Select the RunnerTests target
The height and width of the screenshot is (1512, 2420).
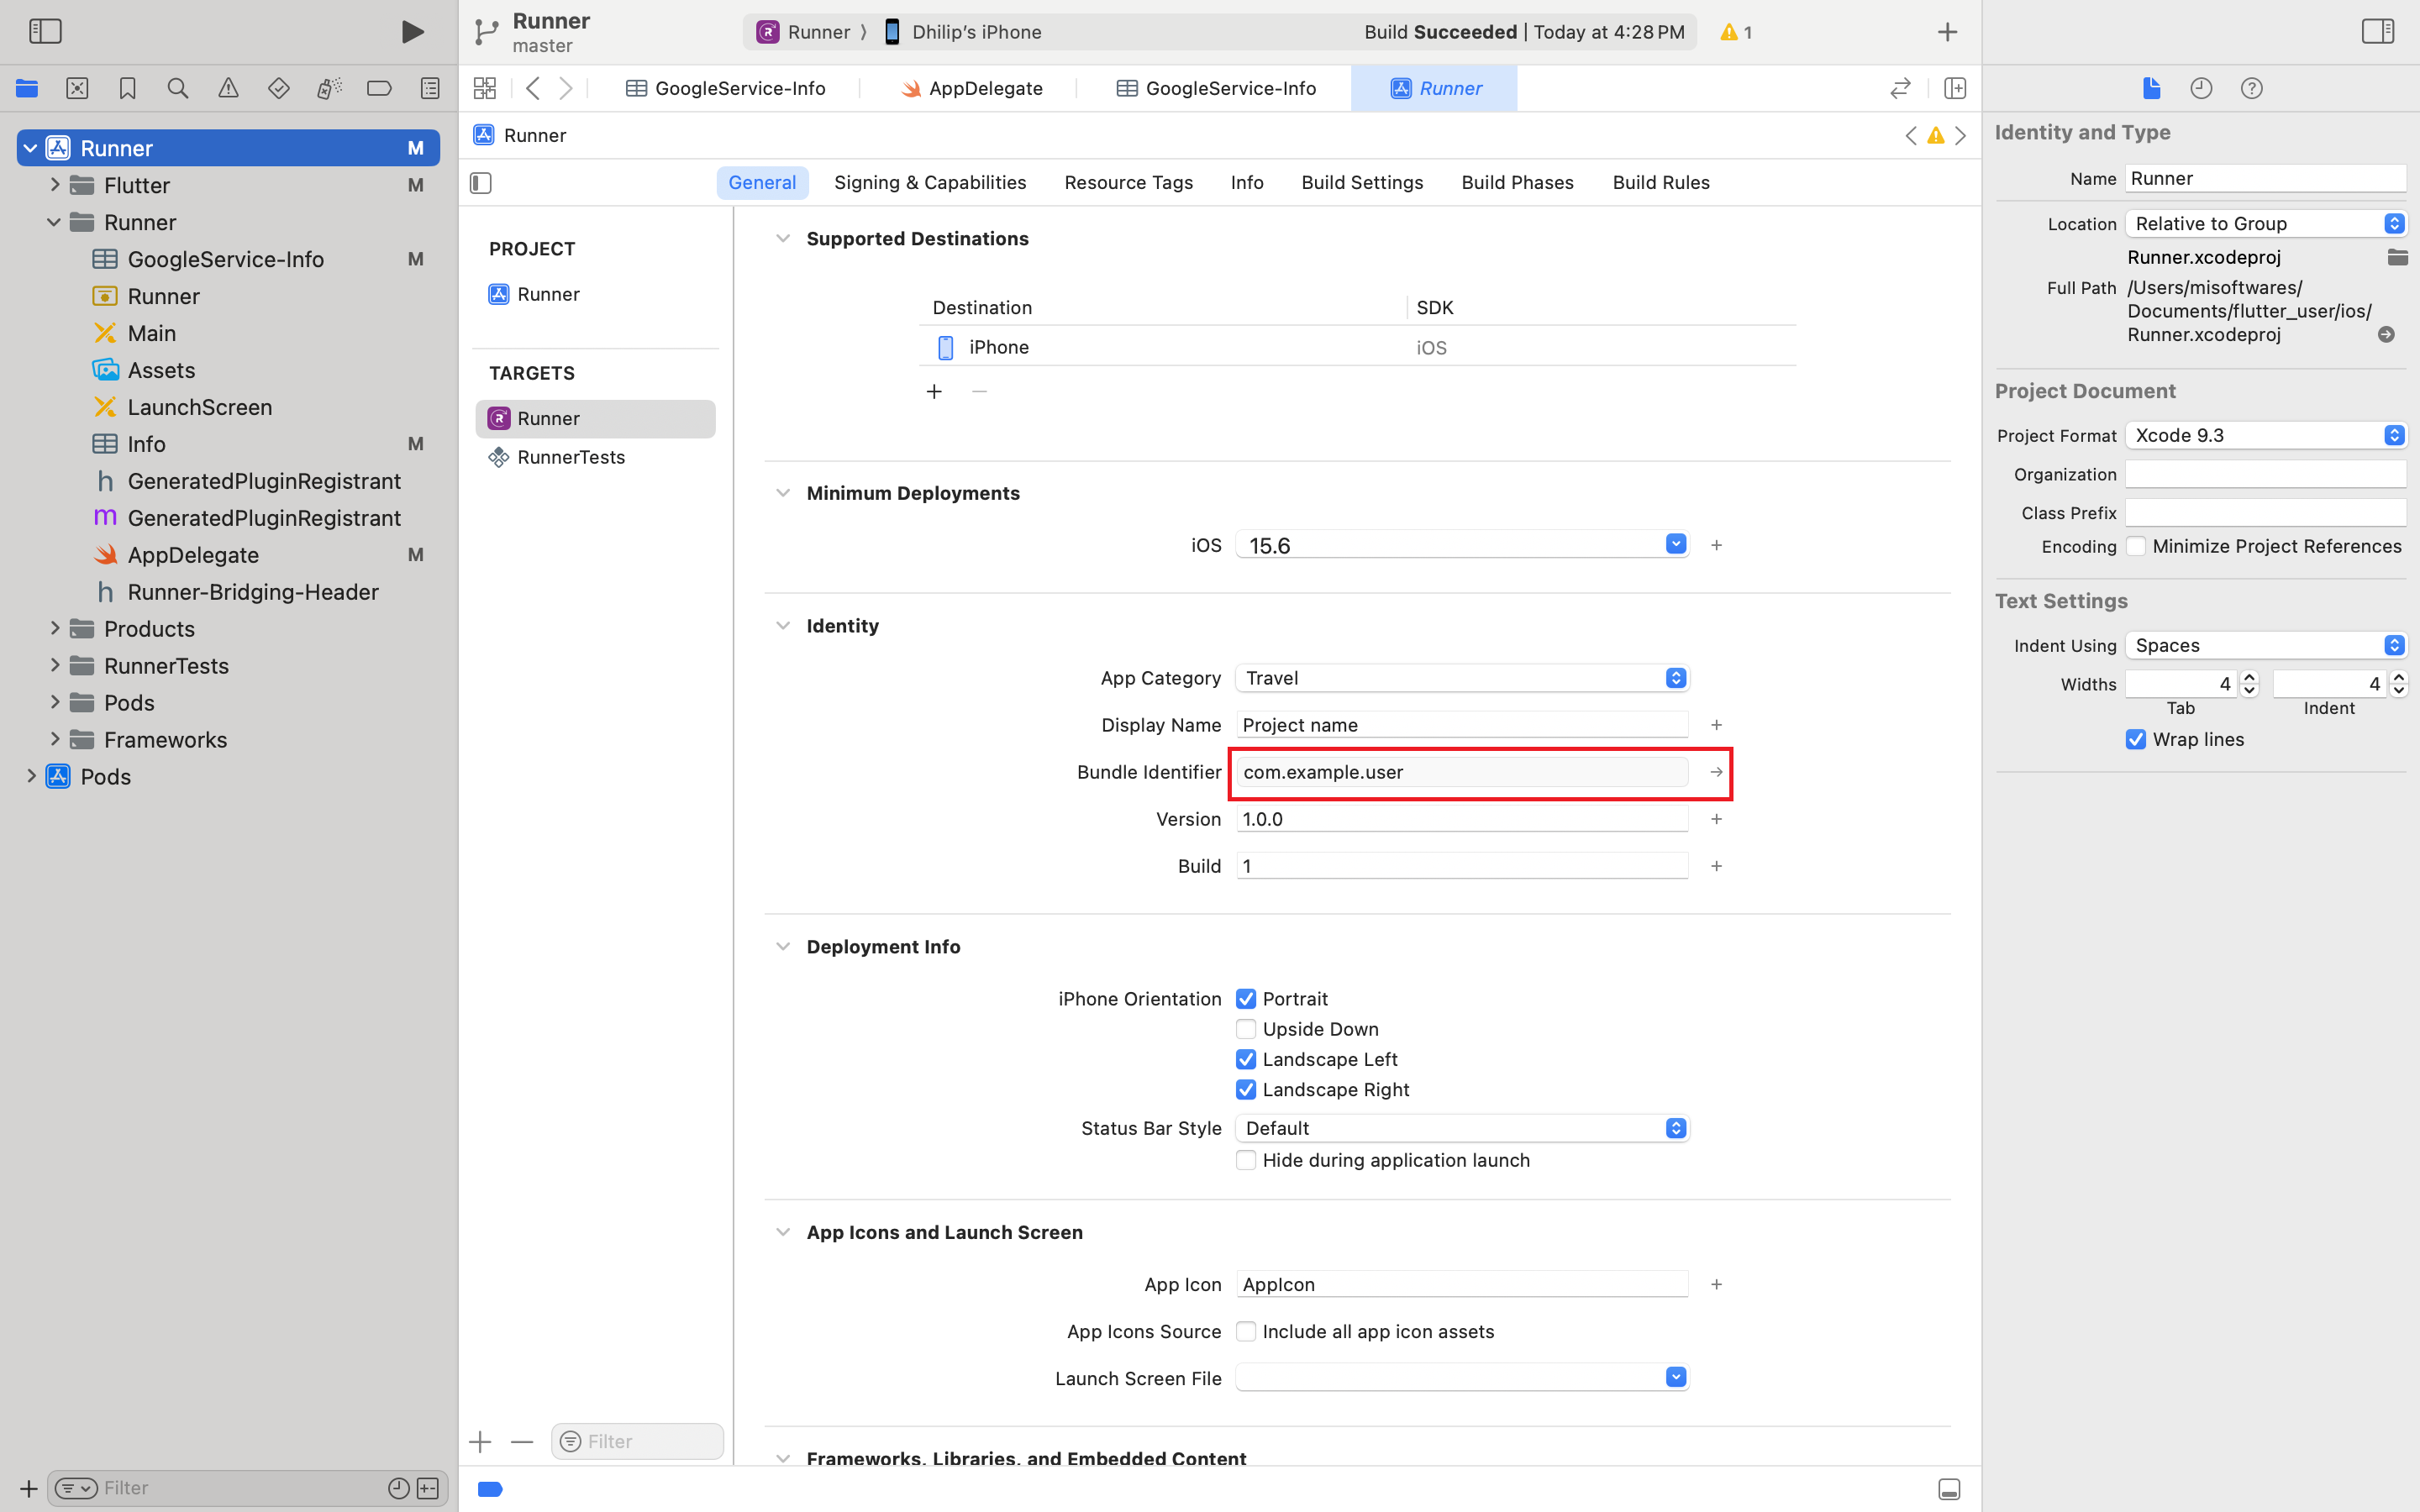coord(570,457)
